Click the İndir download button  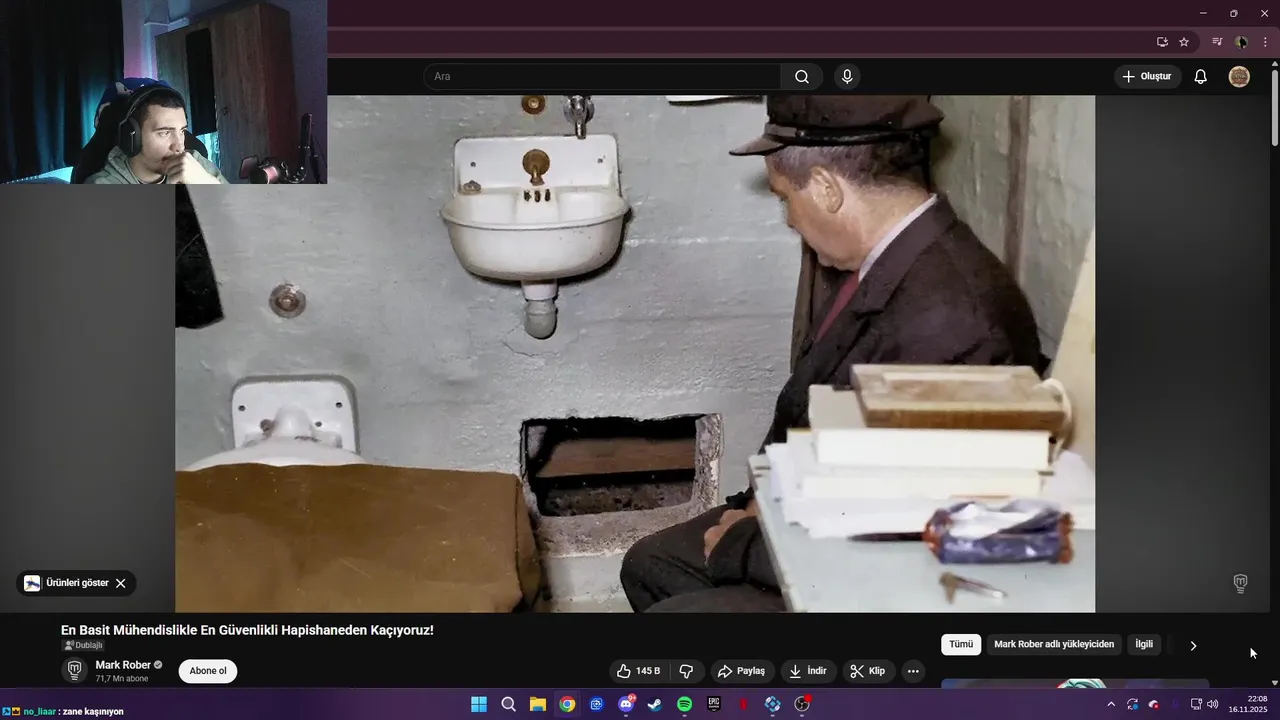click(x=809, y=671)
